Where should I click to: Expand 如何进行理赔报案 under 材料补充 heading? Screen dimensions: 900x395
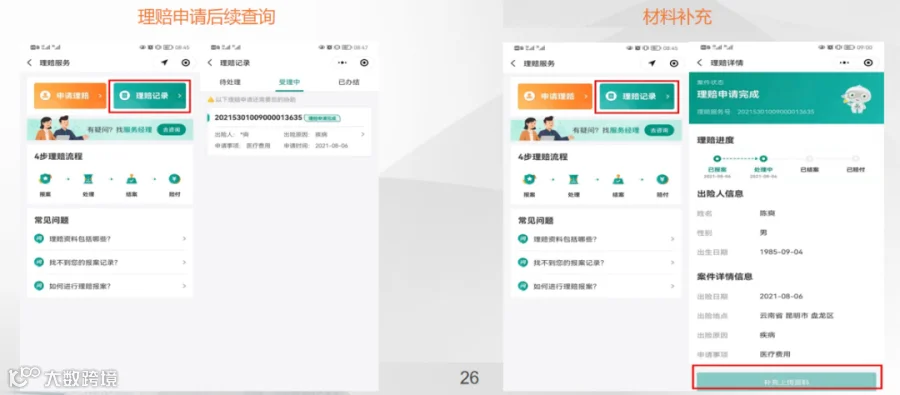598,285
